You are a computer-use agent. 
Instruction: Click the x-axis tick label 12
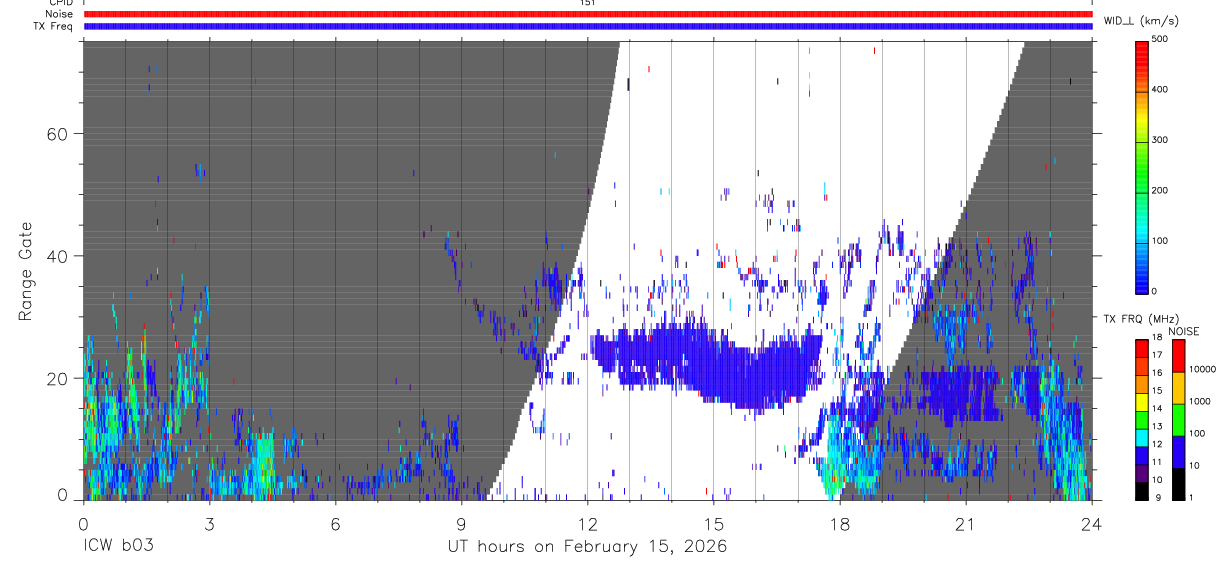coord(587,524)
